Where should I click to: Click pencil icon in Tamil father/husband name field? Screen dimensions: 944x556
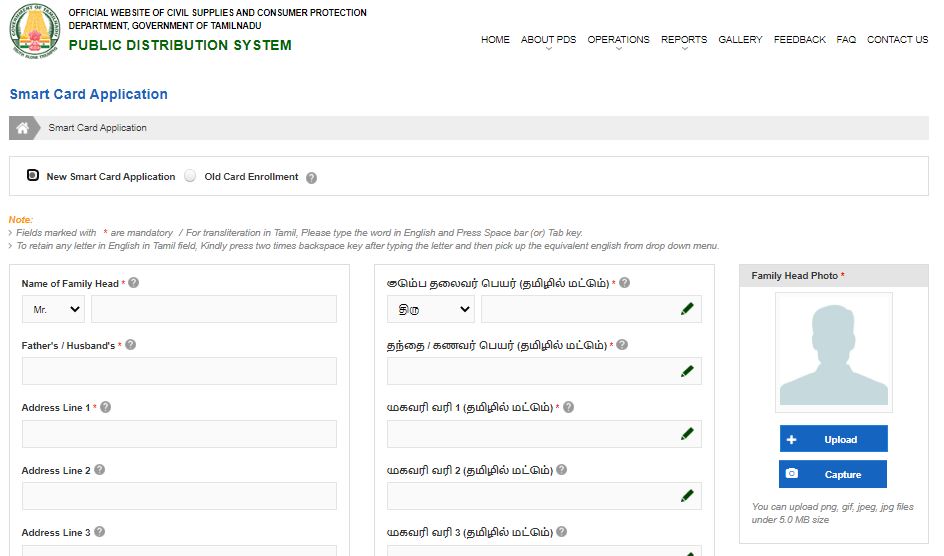coord(687,371)
